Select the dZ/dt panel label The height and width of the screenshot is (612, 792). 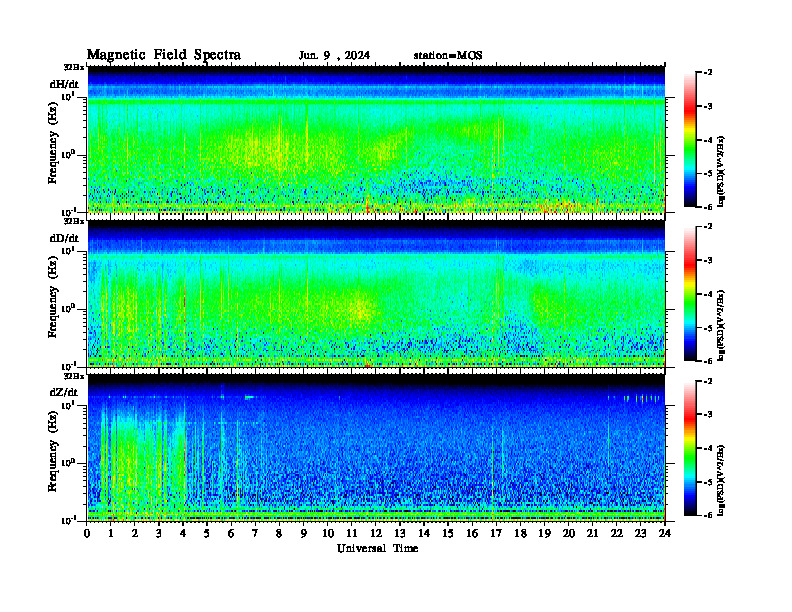64,392
